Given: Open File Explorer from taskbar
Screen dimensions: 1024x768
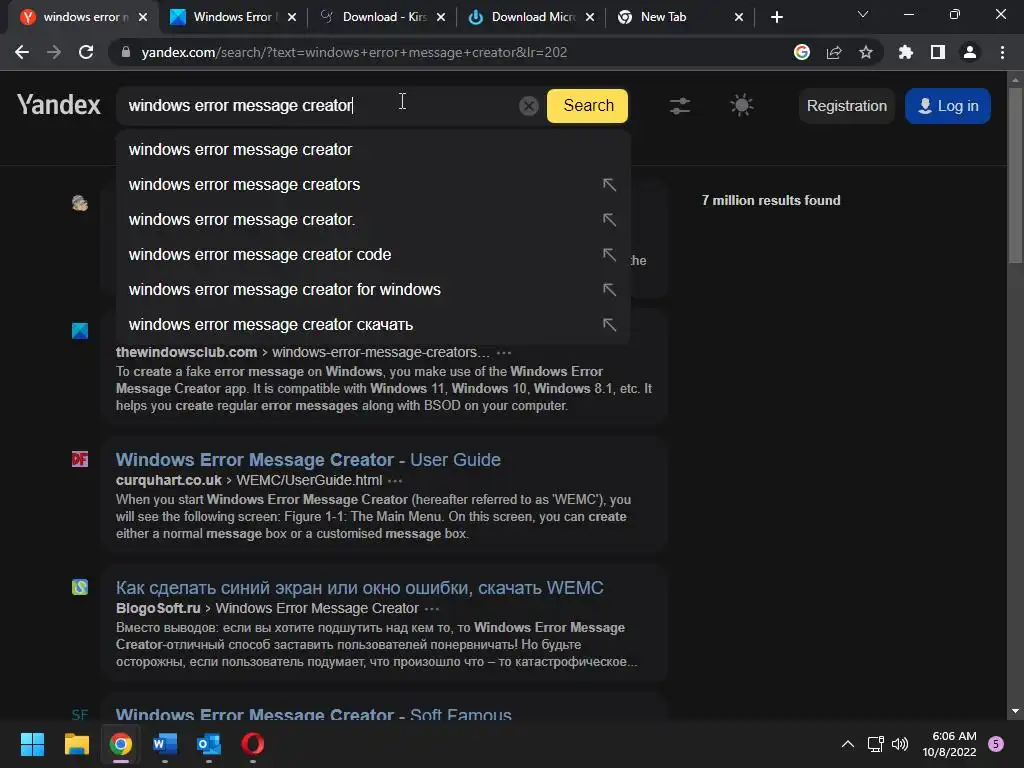Looking at the screenshot, I should tap(76, 744).
